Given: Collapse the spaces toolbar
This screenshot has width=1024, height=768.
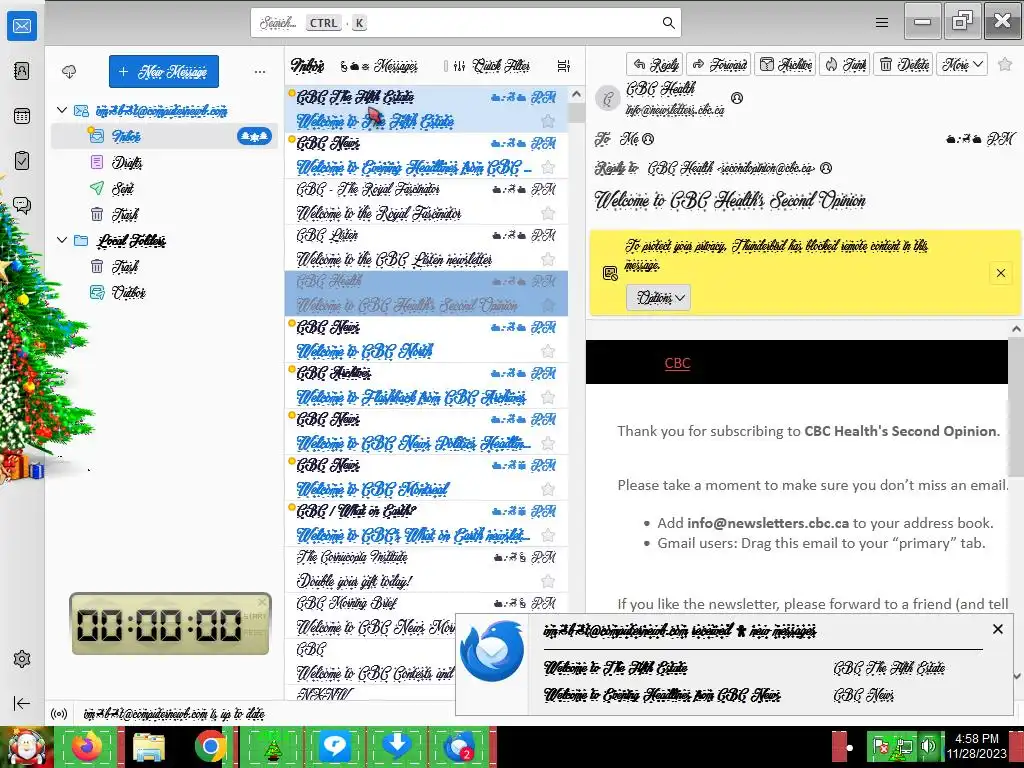Looking at the screenshot, I should [22, 703].
